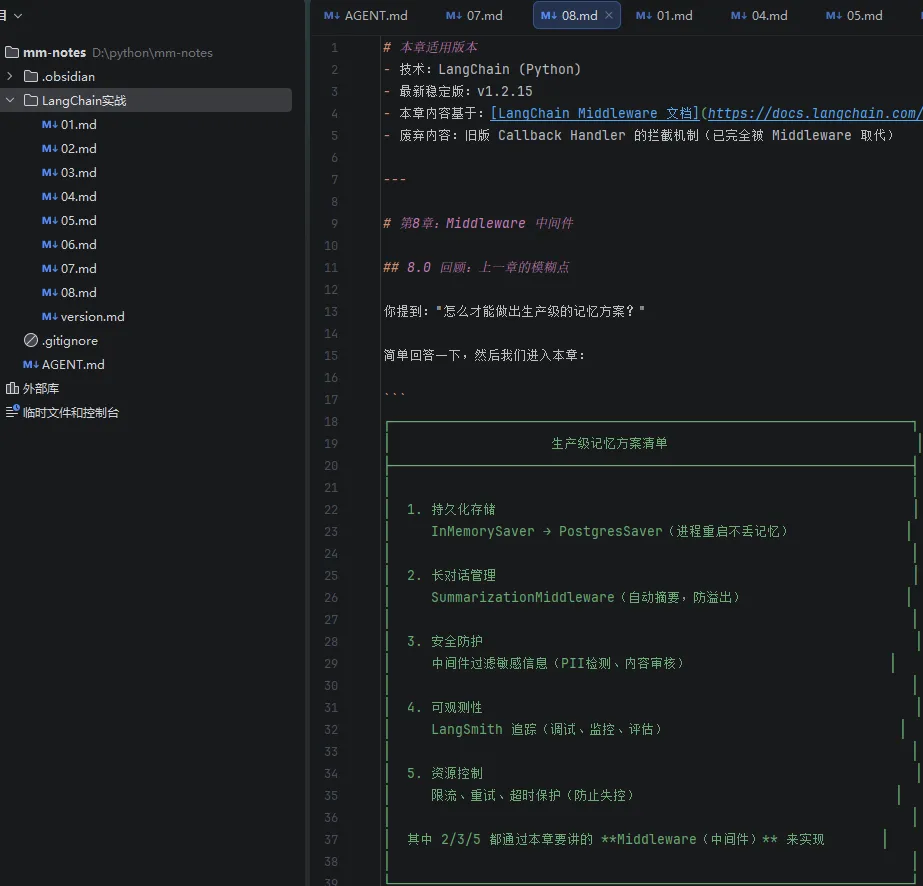Click the text SummarizationMiddleware

pos(523,598)
